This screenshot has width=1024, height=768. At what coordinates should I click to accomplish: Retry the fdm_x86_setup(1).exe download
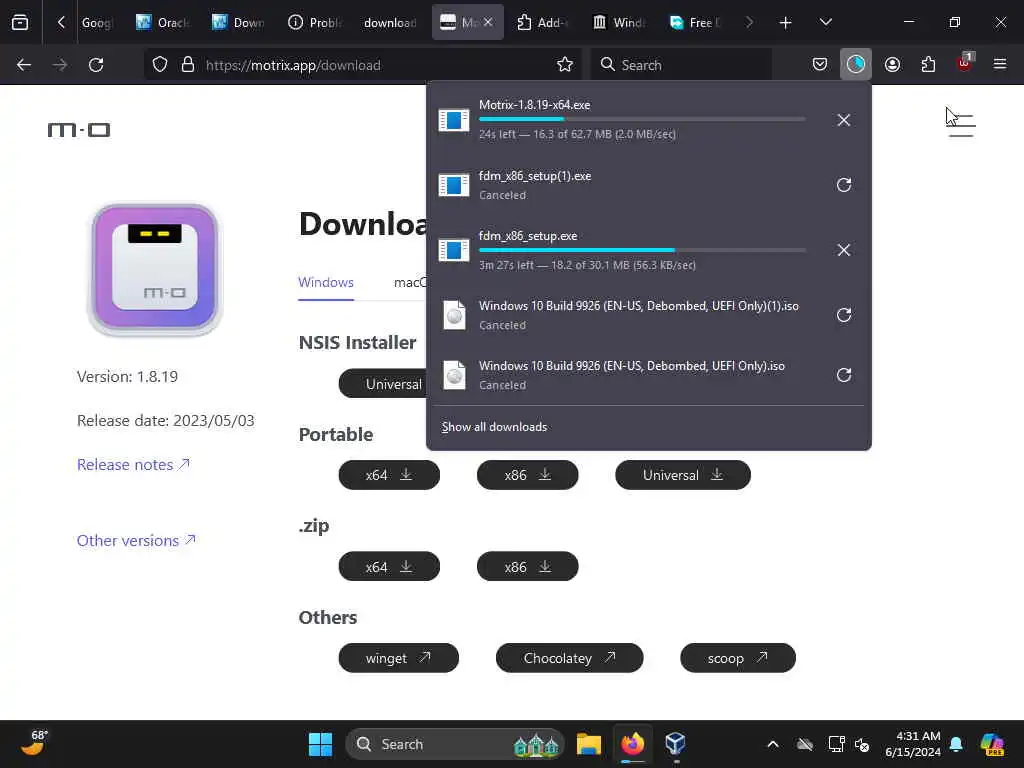(x=843, y=185)
